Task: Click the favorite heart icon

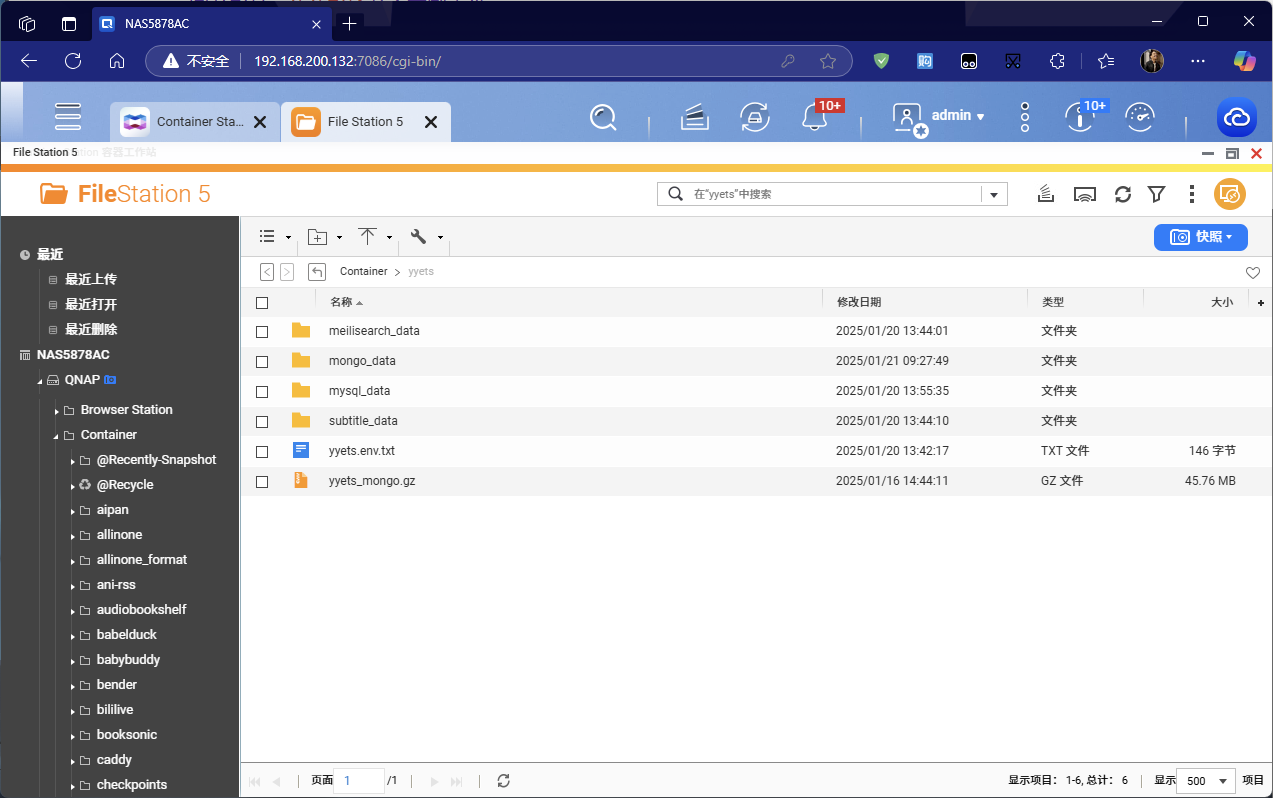Action: 1252,272
